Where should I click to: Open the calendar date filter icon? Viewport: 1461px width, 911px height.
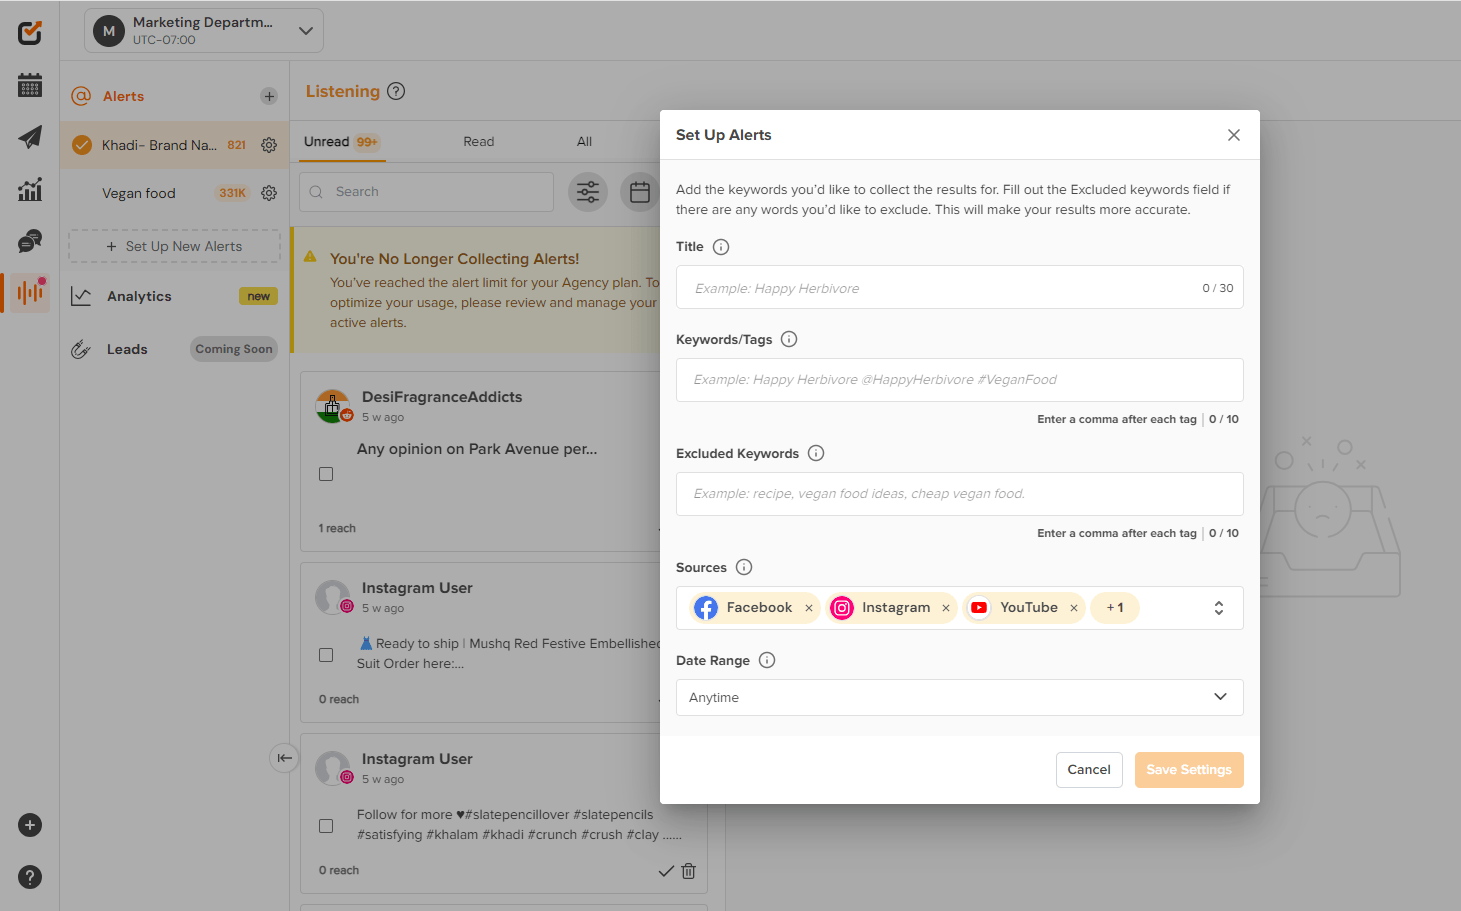640,192
